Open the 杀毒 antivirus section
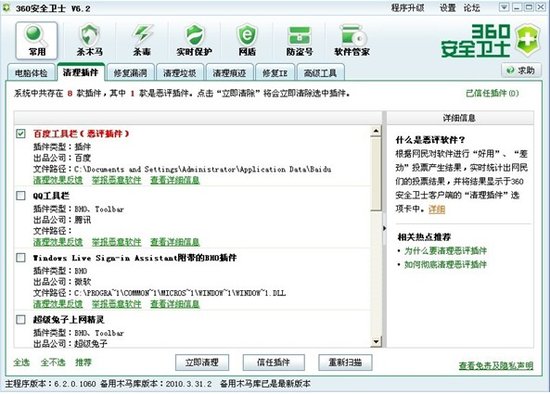Screen dimensions: 550x394 [142, 41]
